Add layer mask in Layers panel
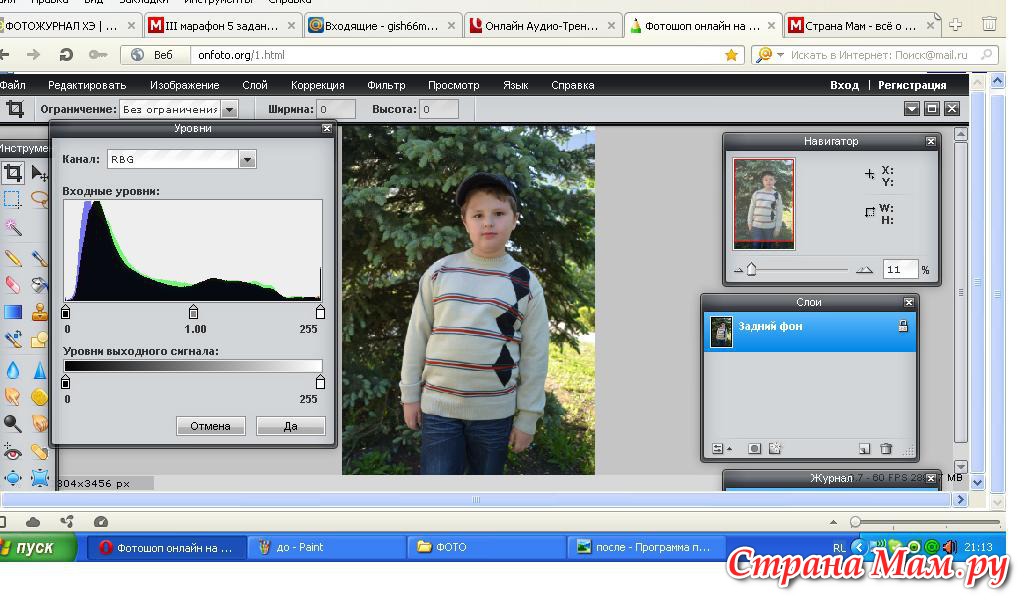The image size is (1024, 600). coord(754,449)
